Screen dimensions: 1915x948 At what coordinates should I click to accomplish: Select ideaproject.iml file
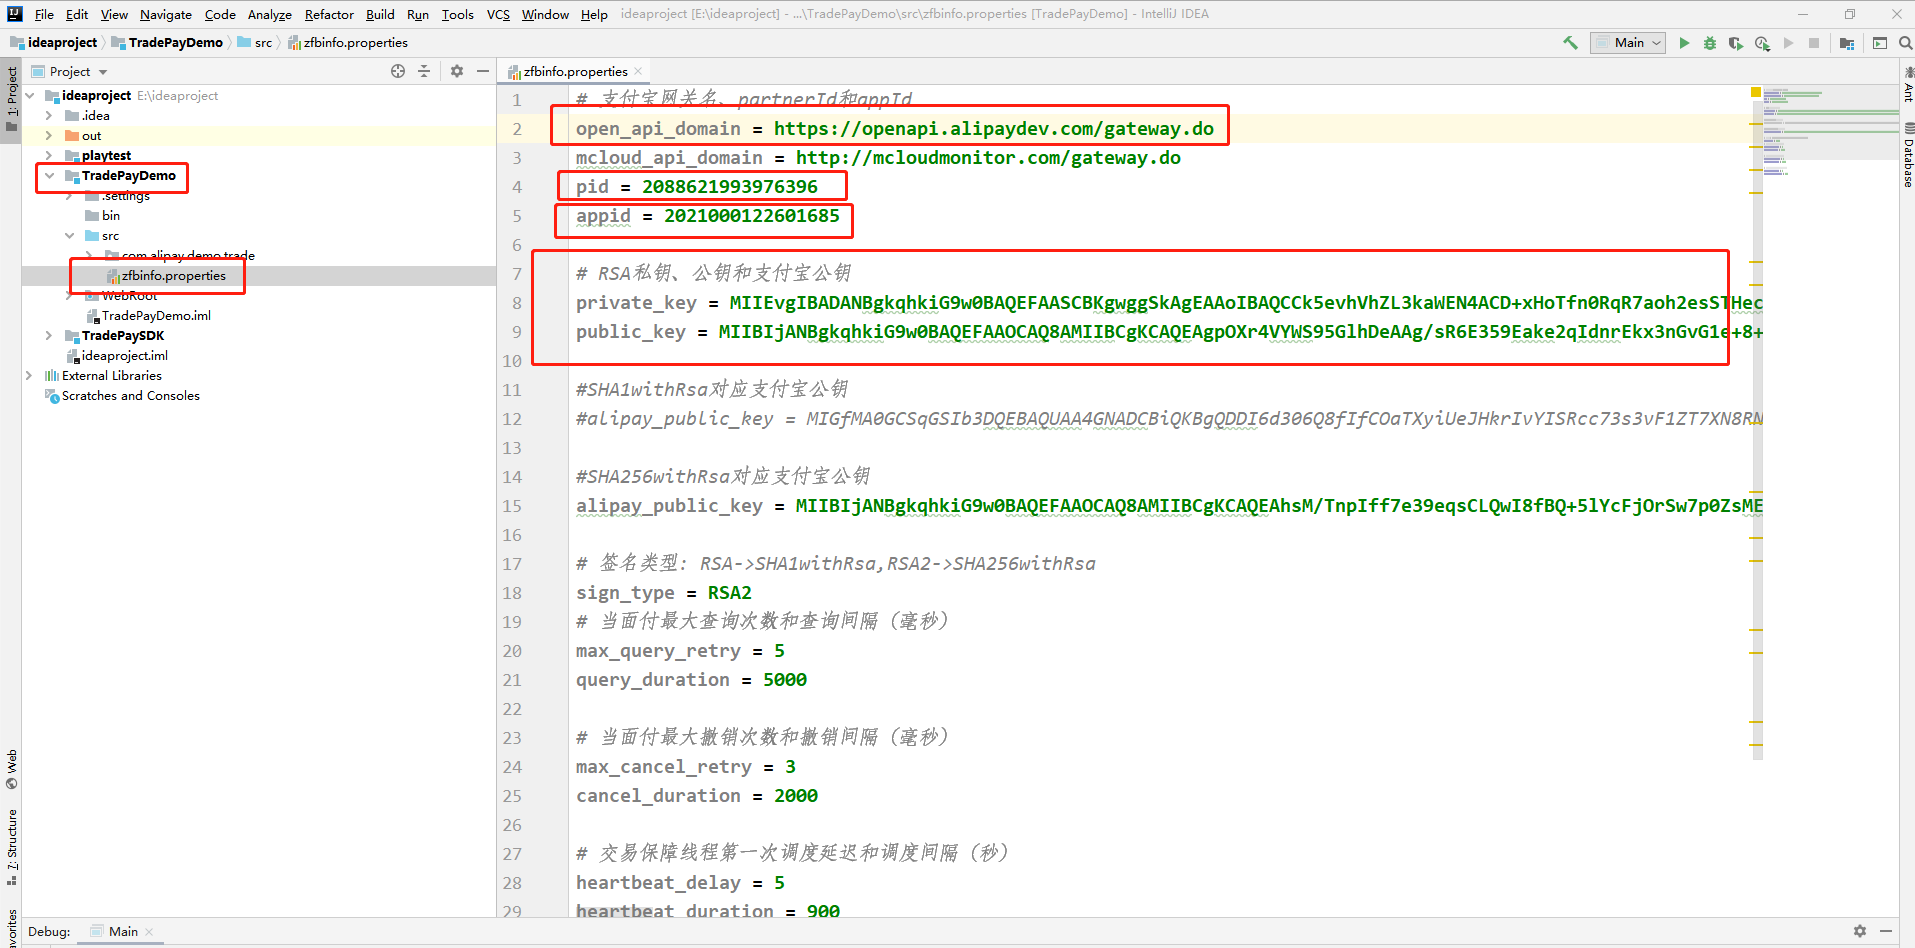pyautogui.click(x=124, y=356)
